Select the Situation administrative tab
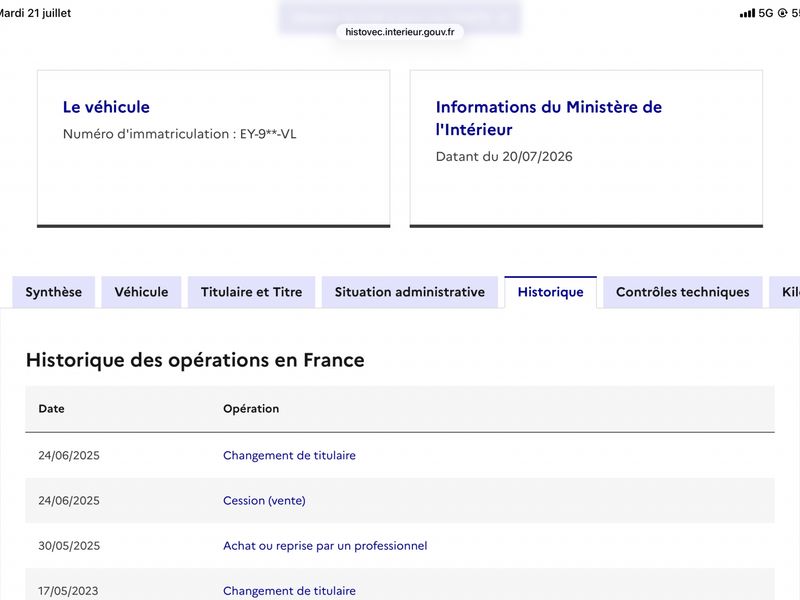Image resolution: width=800 pixels, height=600 pixels. click(x=410, y=292)
